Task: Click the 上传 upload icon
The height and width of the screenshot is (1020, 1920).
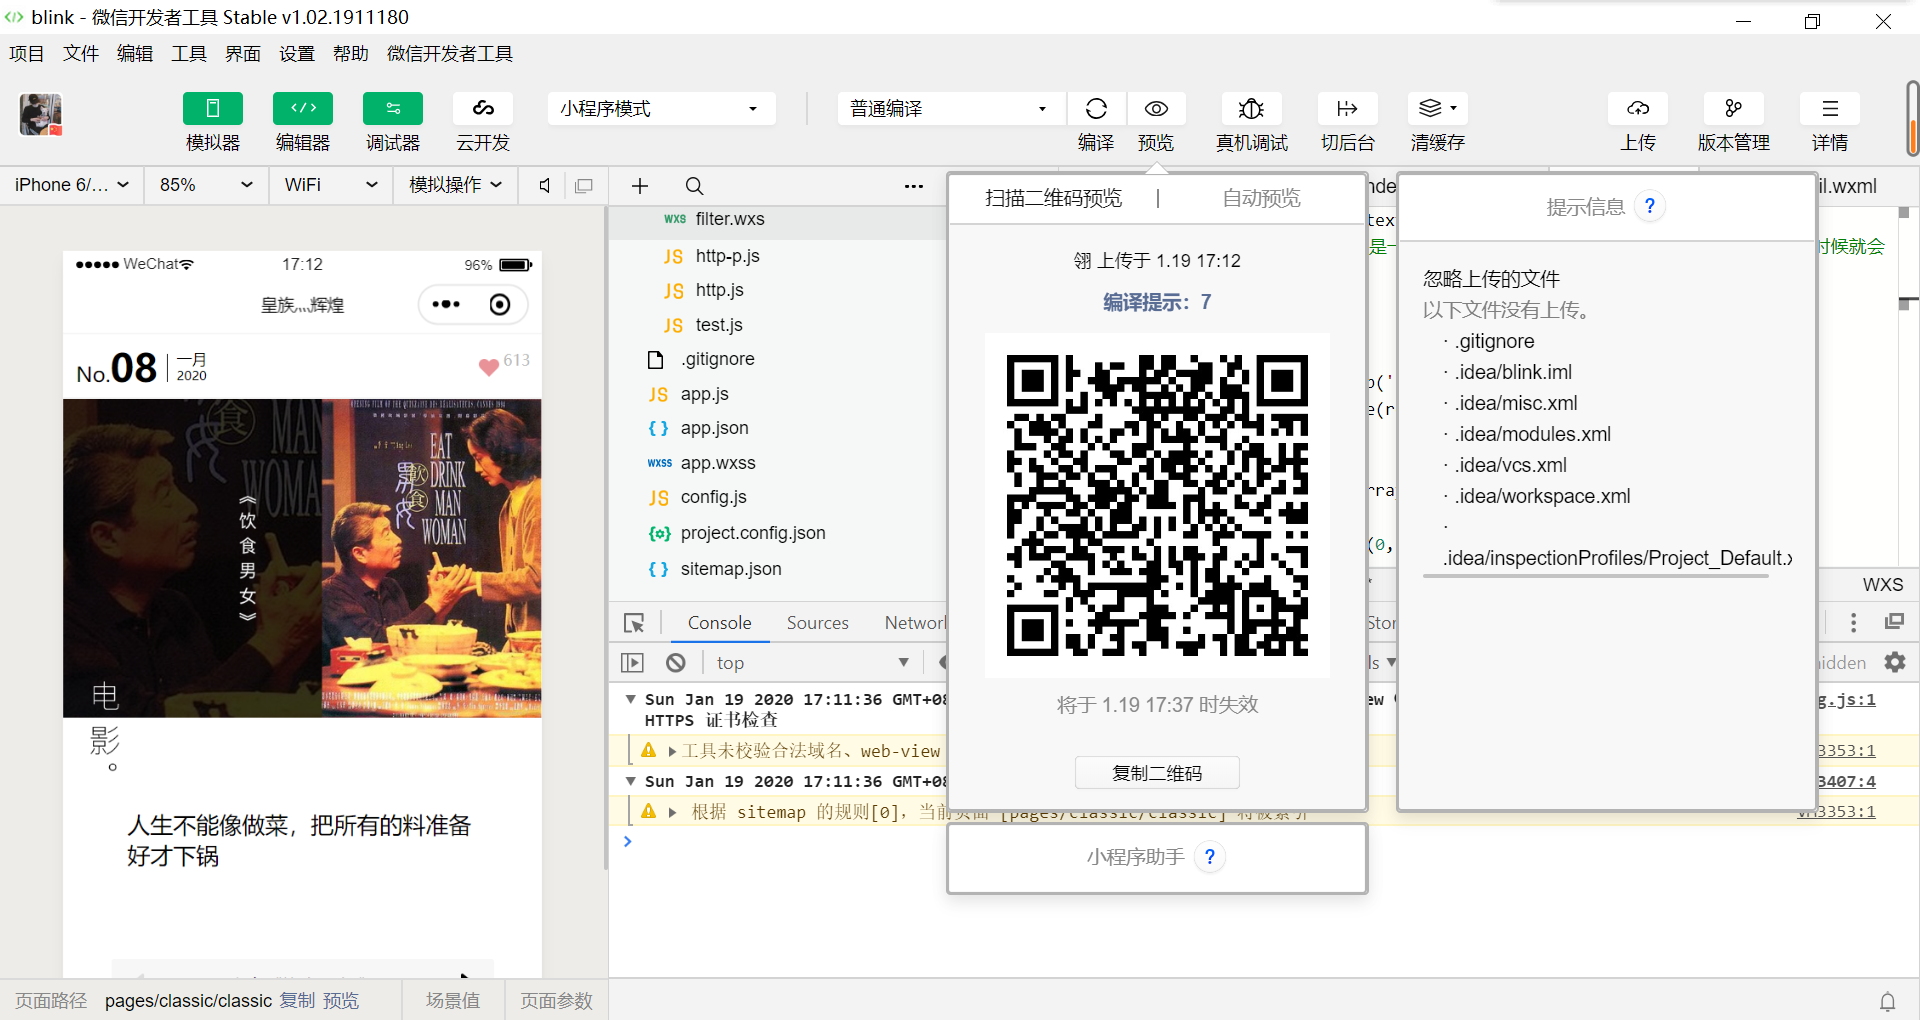Action: [1638, 108]
